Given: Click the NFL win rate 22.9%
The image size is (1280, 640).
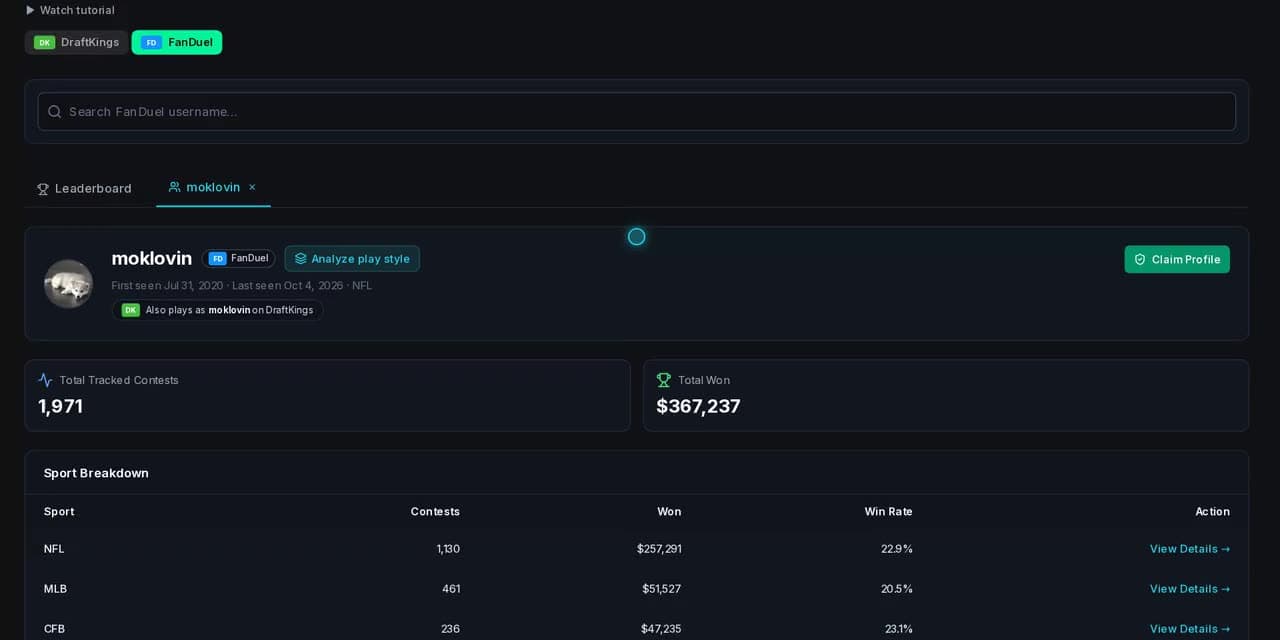Looking at the screenshot, I should pyautogui.click(x=897, y=549).
